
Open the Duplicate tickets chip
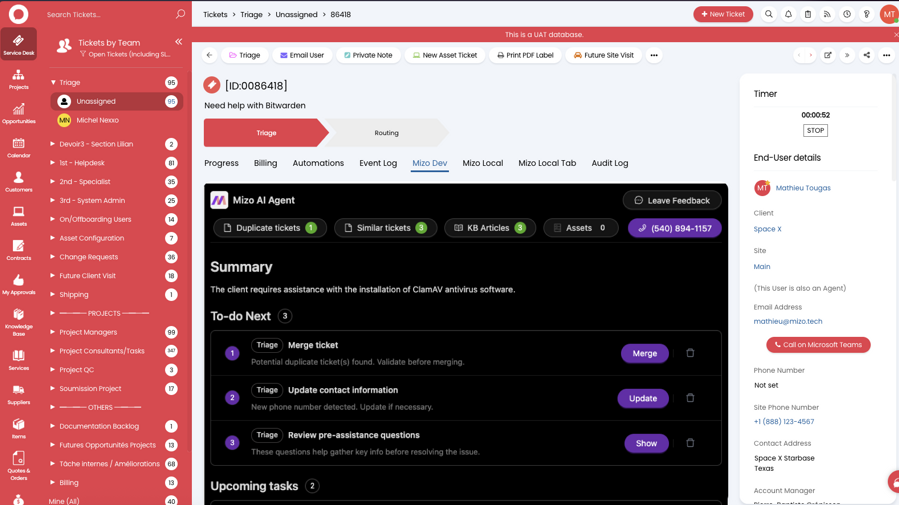tap(269, 228)
